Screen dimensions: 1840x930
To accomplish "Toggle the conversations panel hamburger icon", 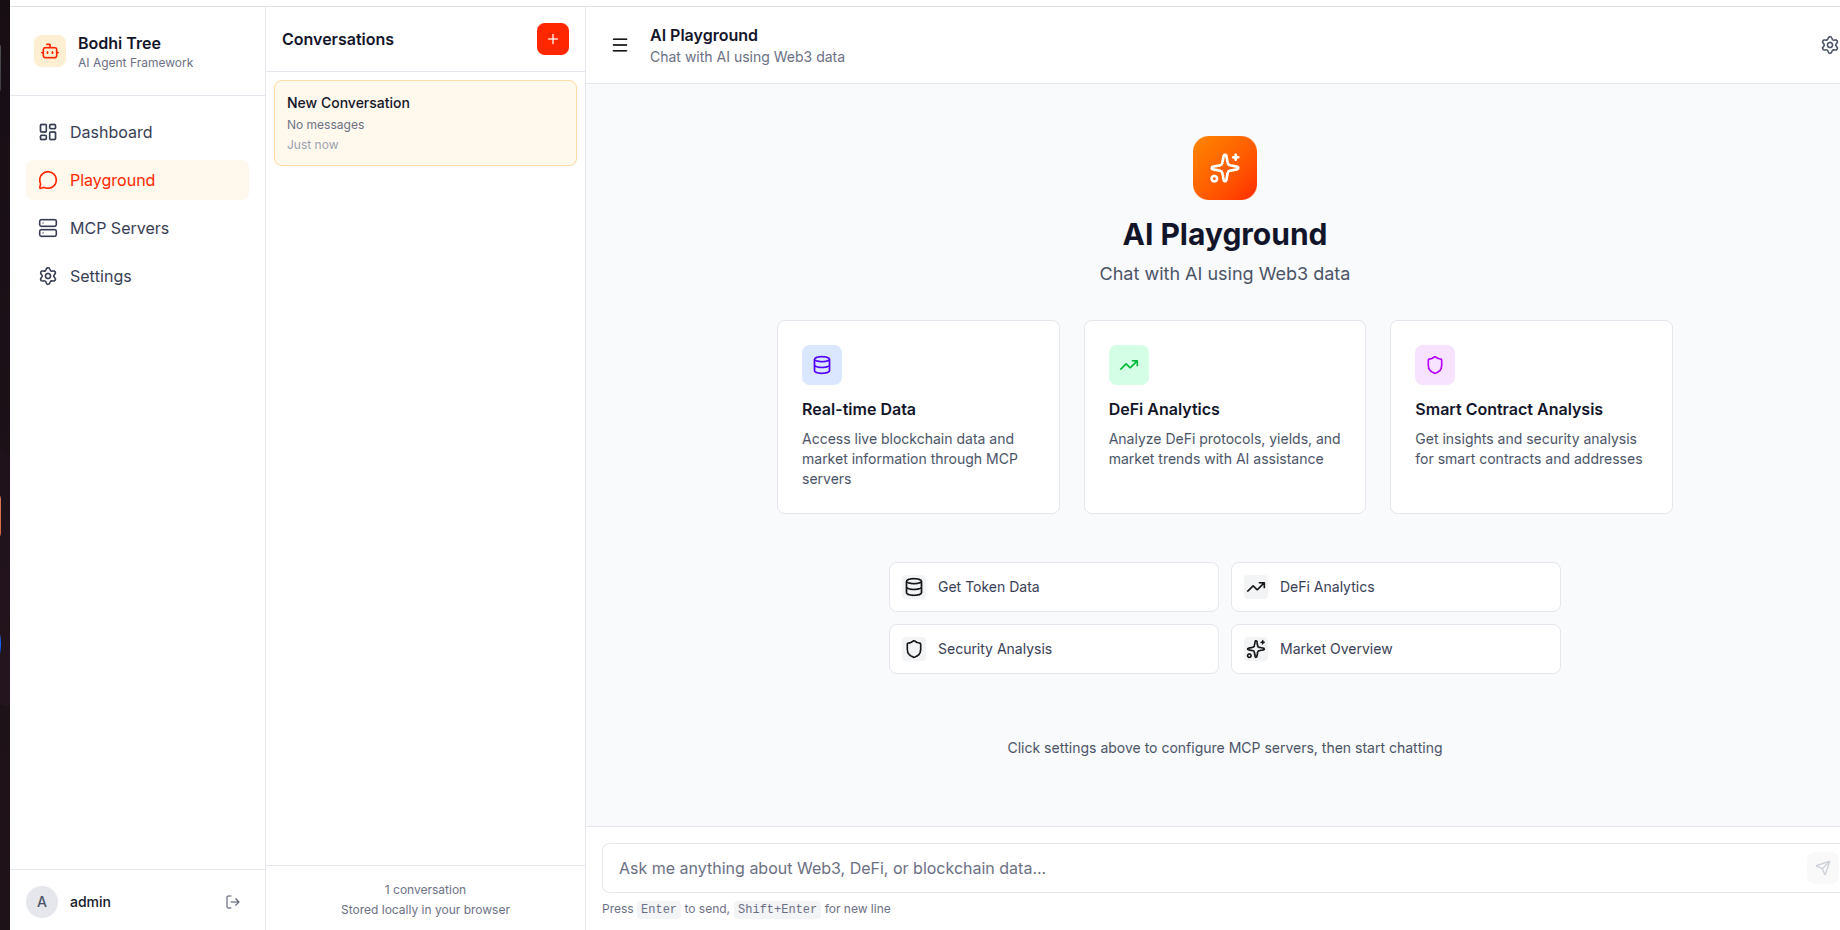I will (x=620, y=45).
